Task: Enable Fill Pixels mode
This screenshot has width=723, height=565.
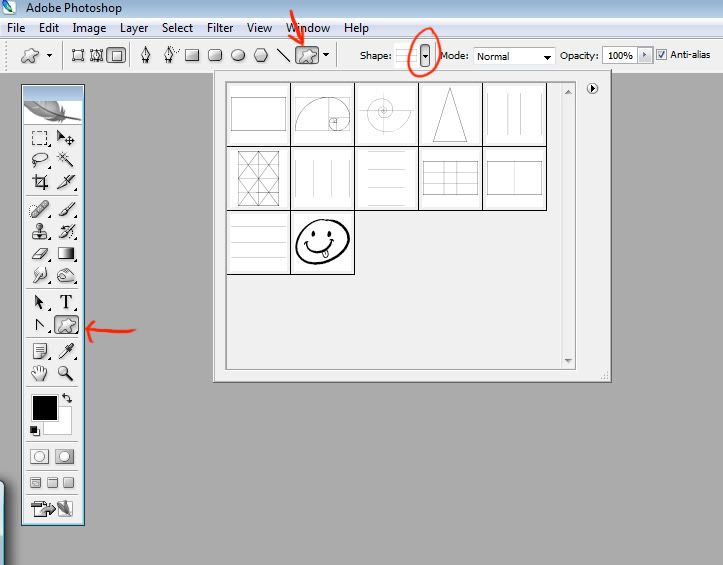Action: [117, 56]
